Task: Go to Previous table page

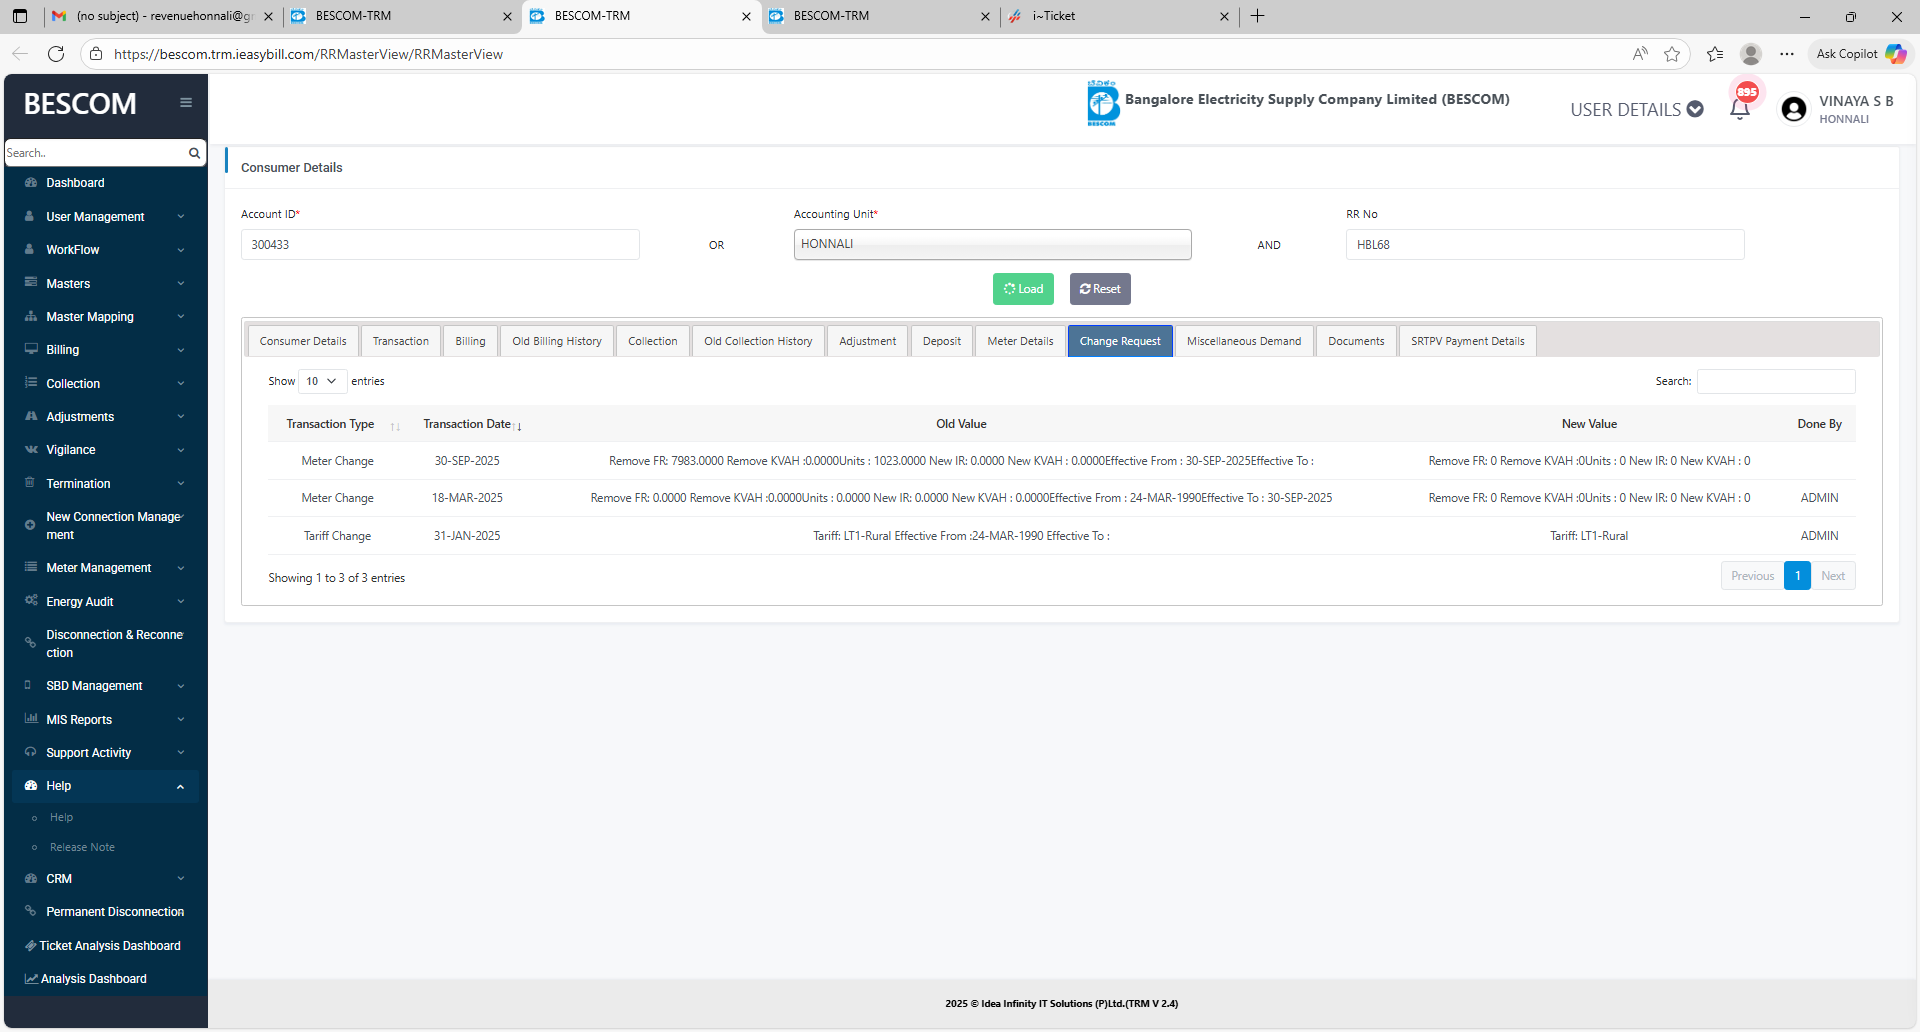Action: coord(1752,576)
